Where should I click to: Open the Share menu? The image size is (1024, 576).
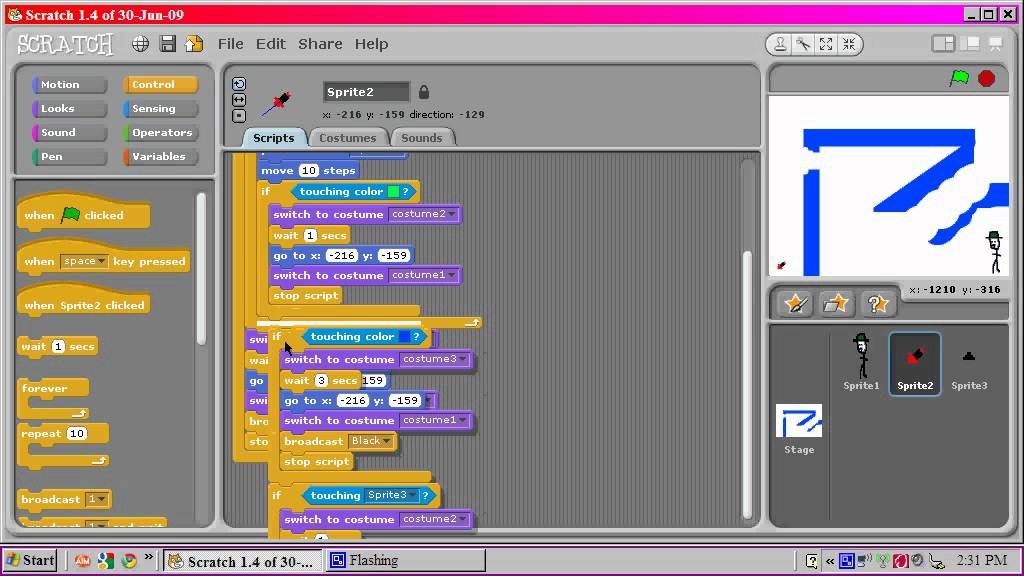coord(320,44)
